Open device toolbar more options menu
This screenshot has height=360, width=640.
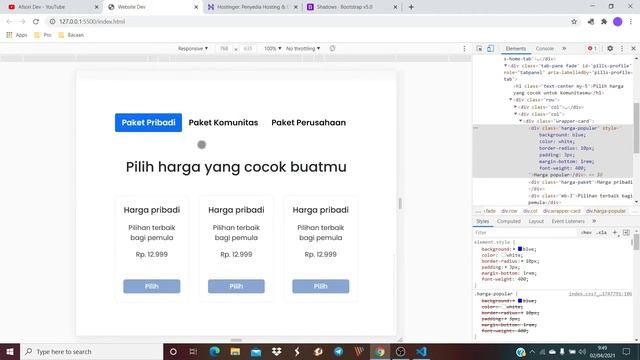coord(464,49)
